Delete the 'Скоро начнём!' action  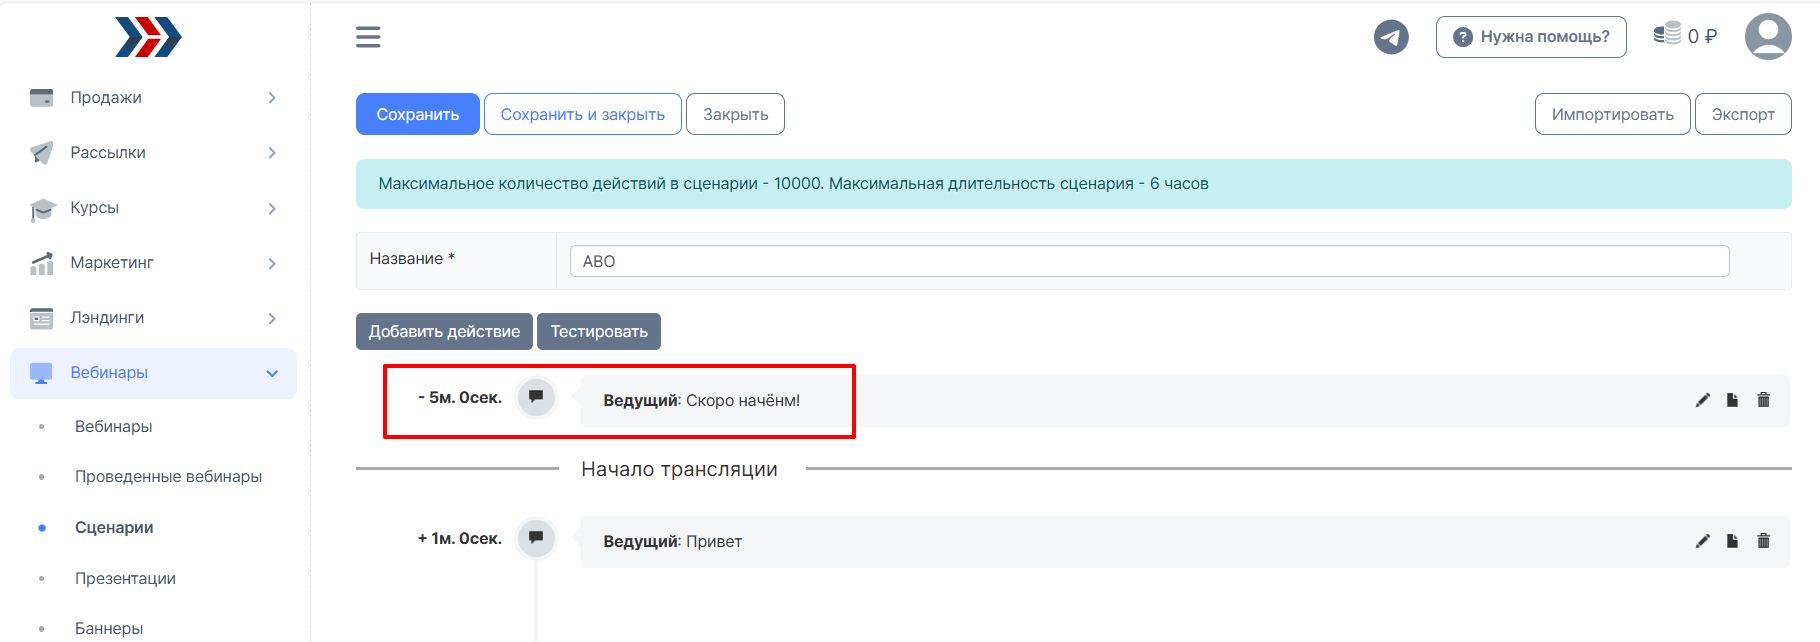[x=1763, y=400]
